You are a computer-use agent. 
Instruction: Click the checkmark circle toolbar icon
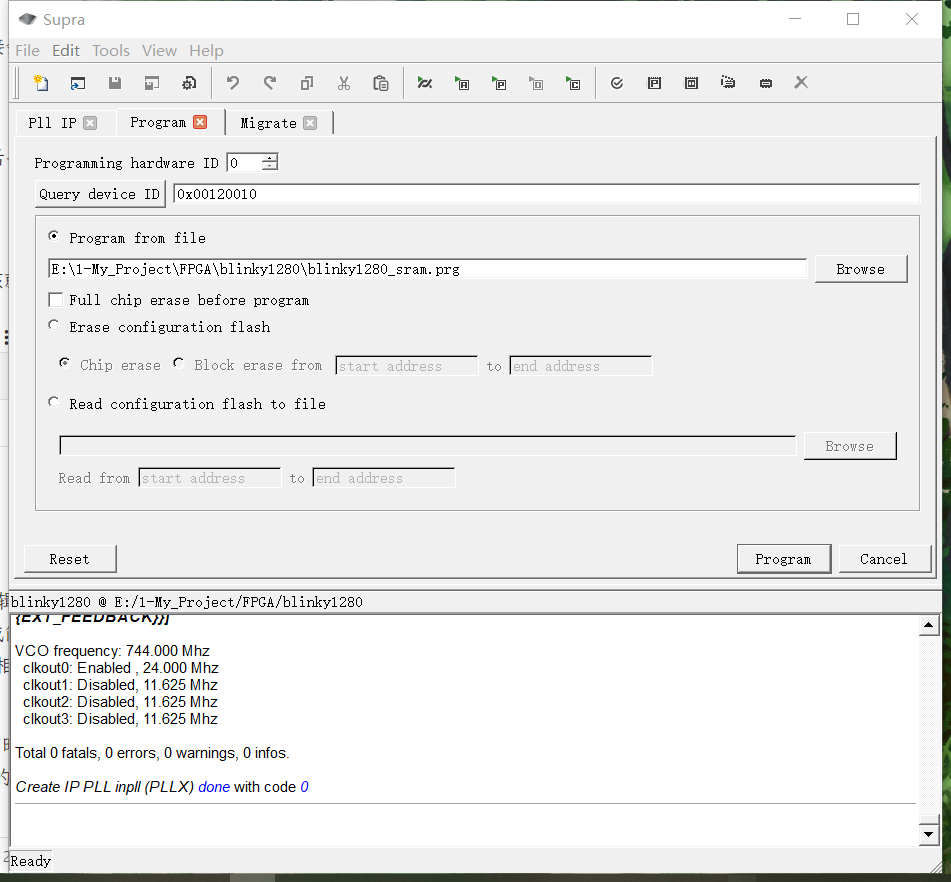(617, 83)
